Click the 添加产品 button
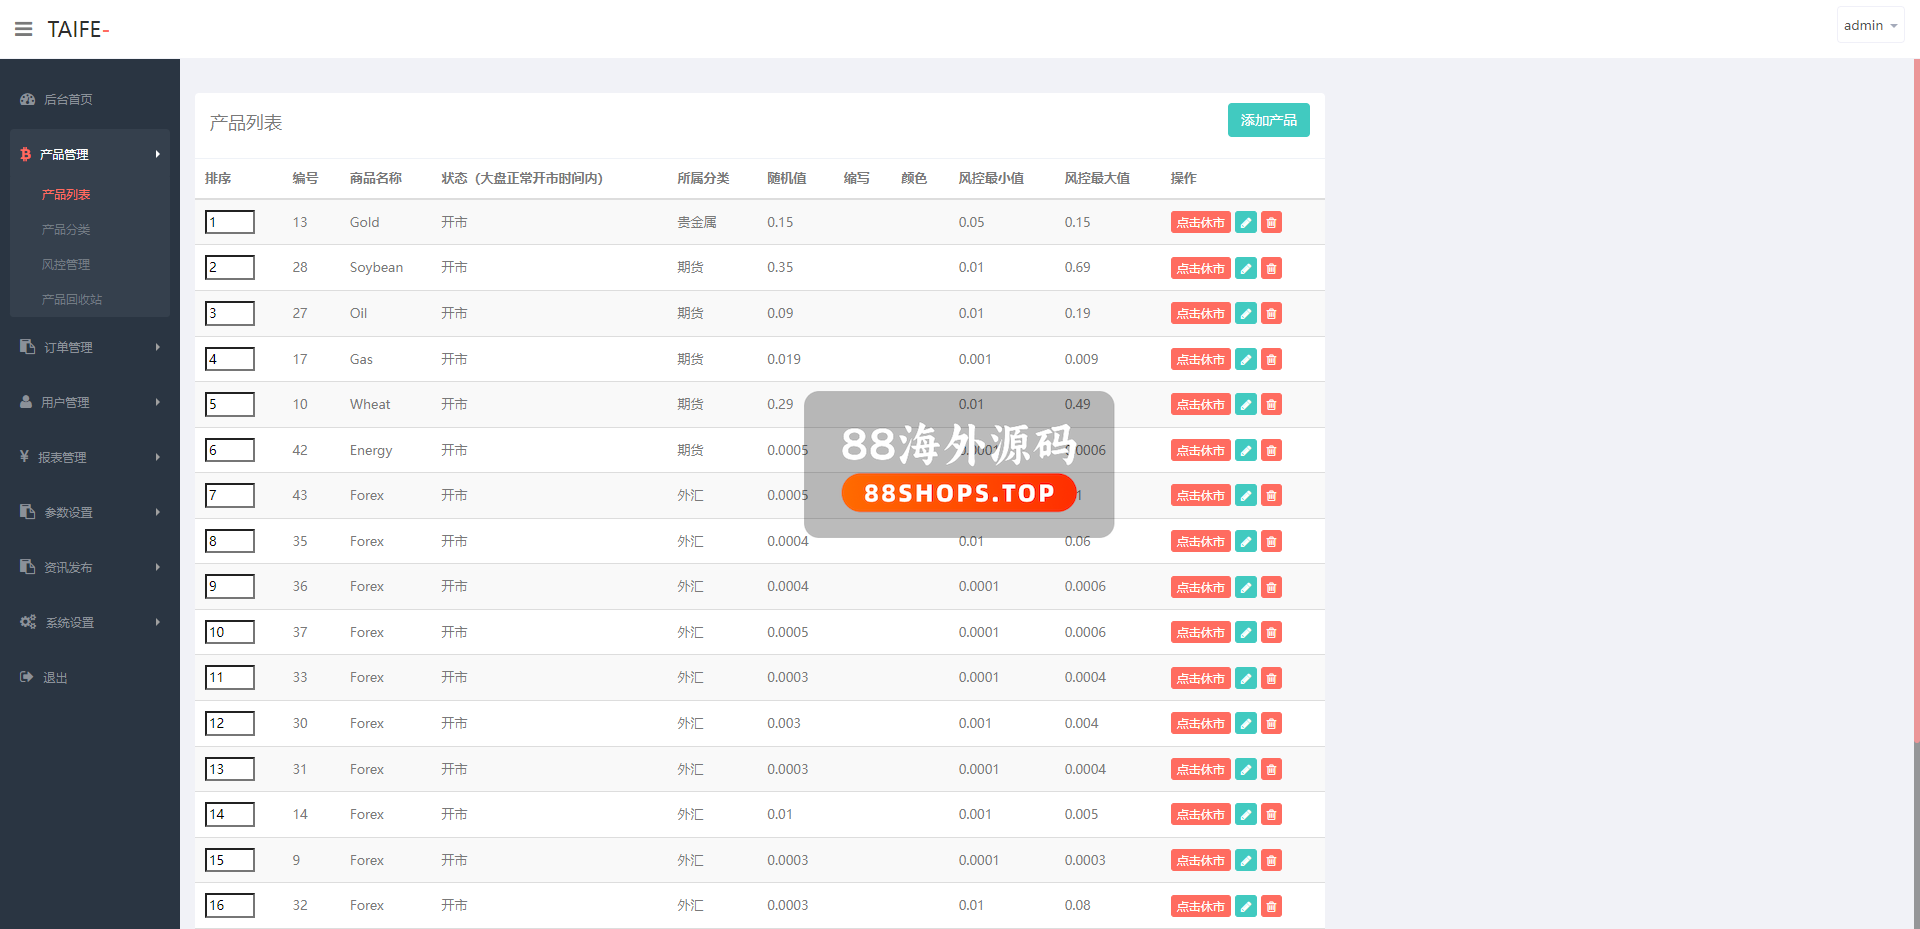 point(1268,120)
